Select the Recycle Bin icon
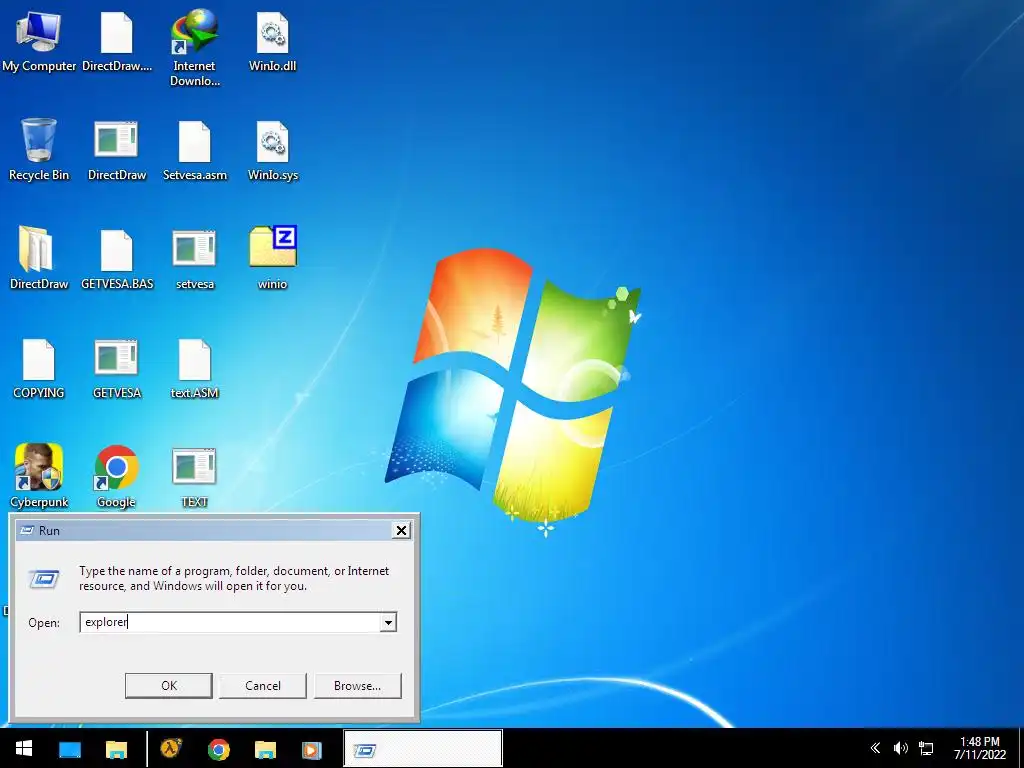This screenshot has width=1024, height=768. tap(39, 150)
